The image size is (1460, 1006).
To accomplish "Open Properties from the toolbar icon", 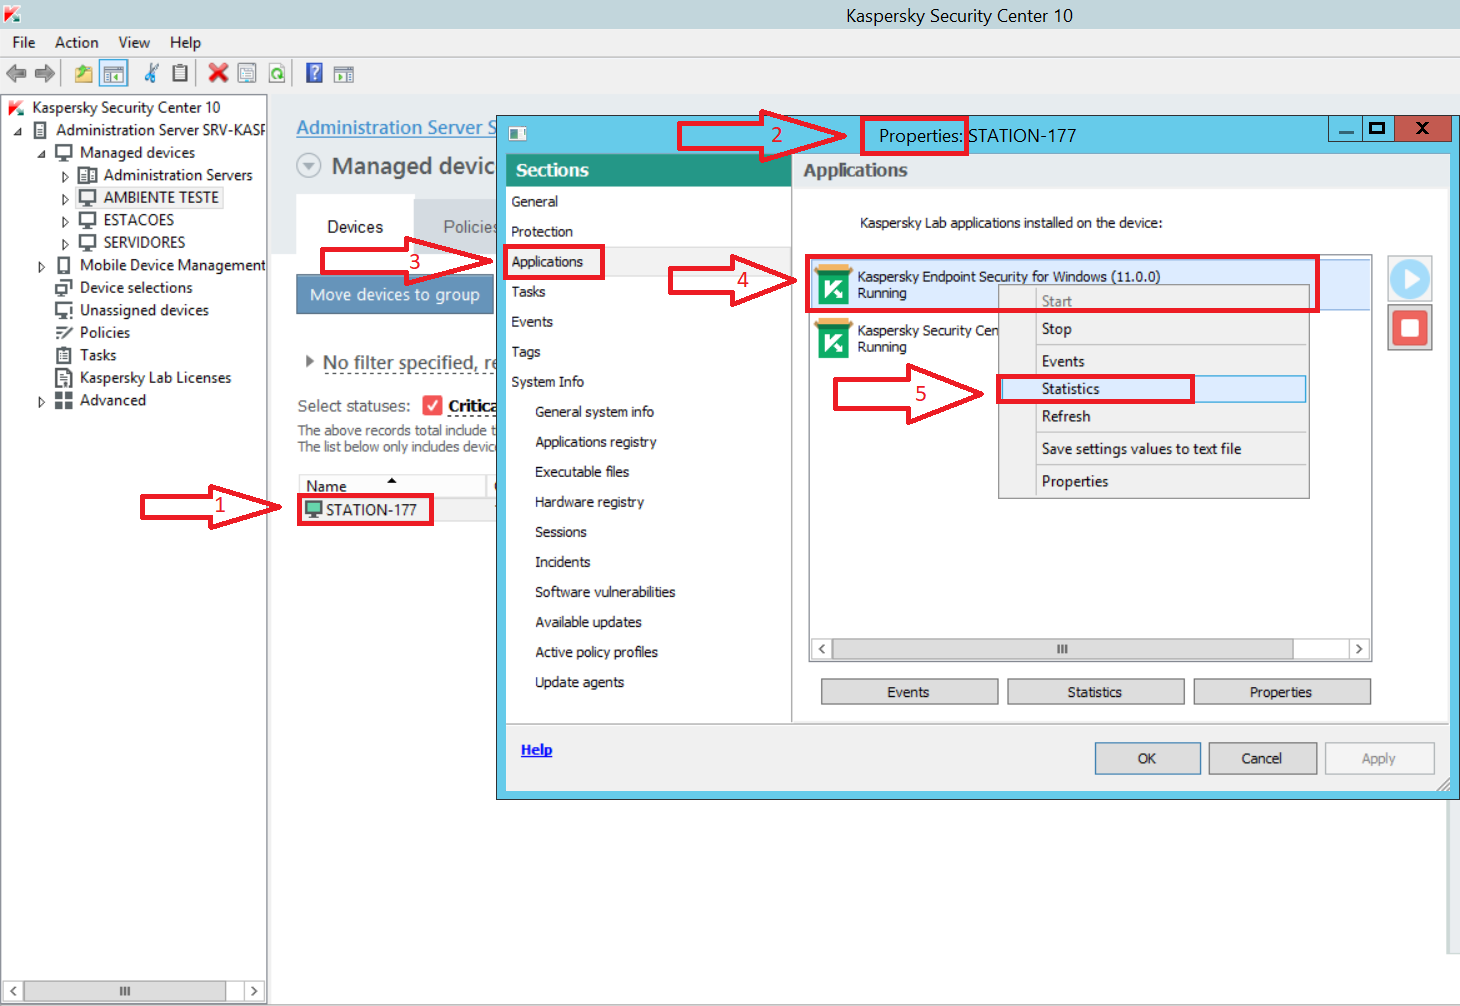I will pos(247,73).
